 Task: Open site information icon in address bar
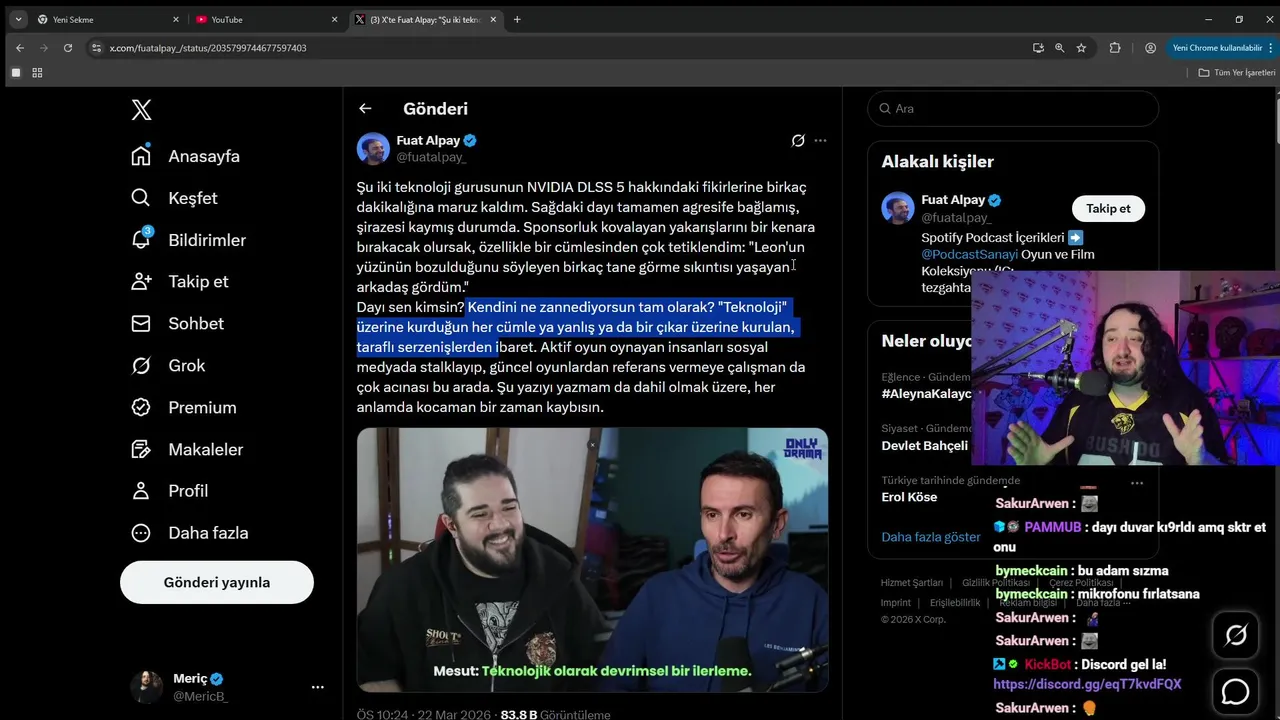tap(97, 48)
